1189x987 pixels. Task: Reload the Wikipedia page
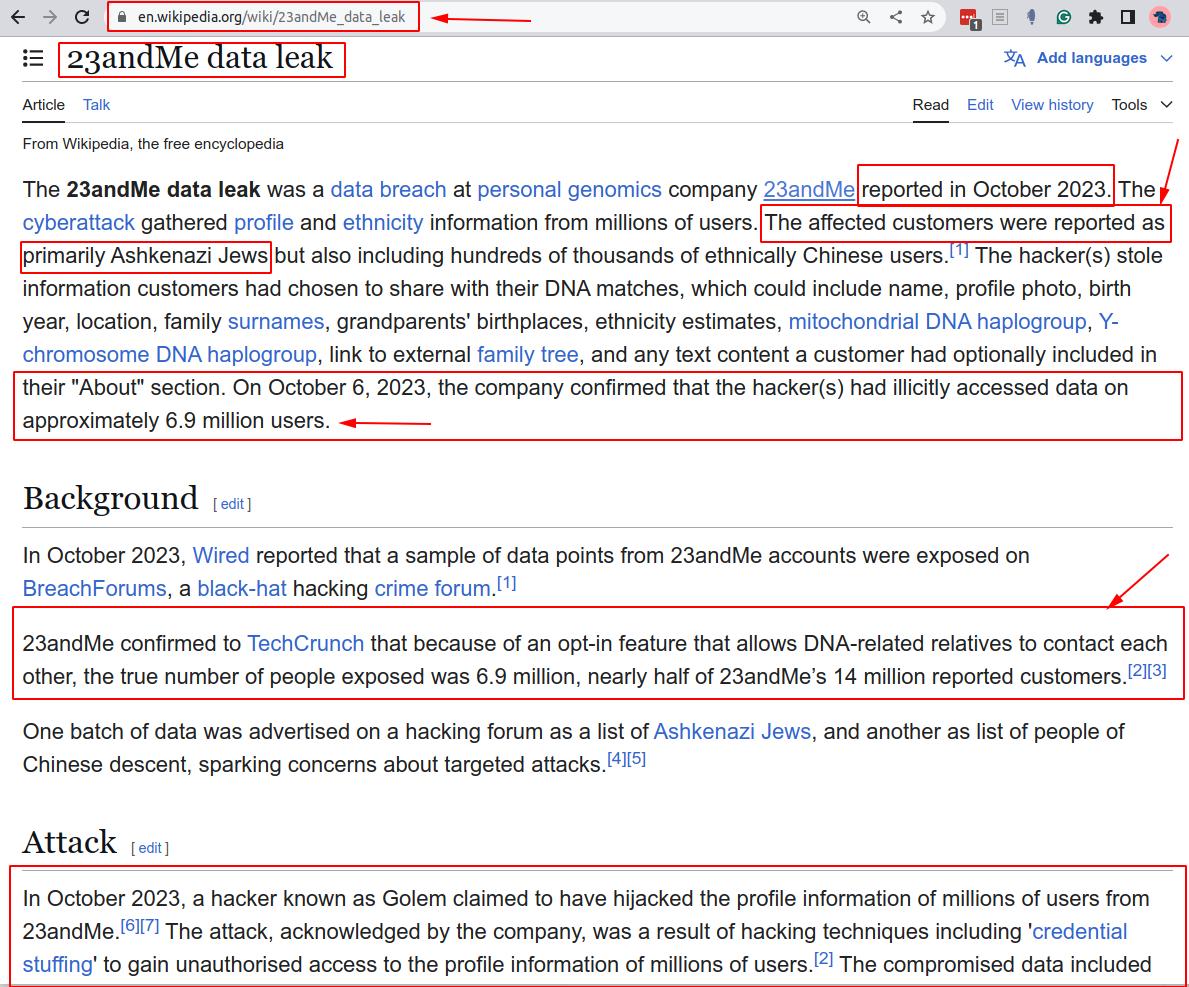point(83,17)
